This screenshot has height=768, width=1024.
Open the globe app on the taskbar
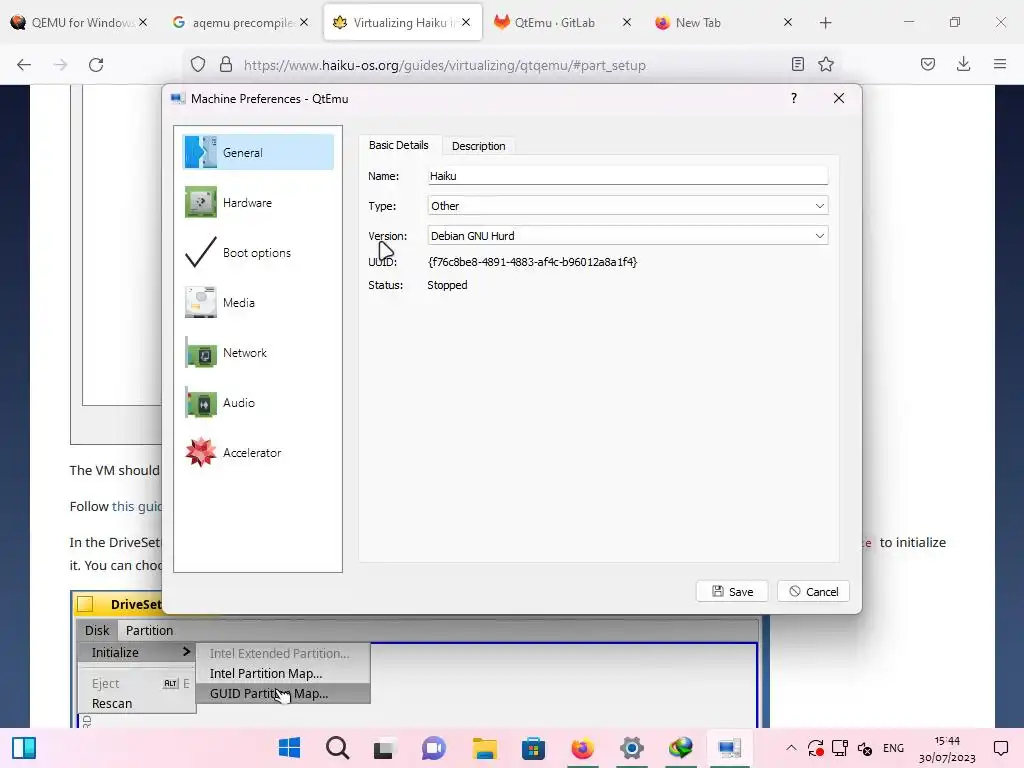680,748
